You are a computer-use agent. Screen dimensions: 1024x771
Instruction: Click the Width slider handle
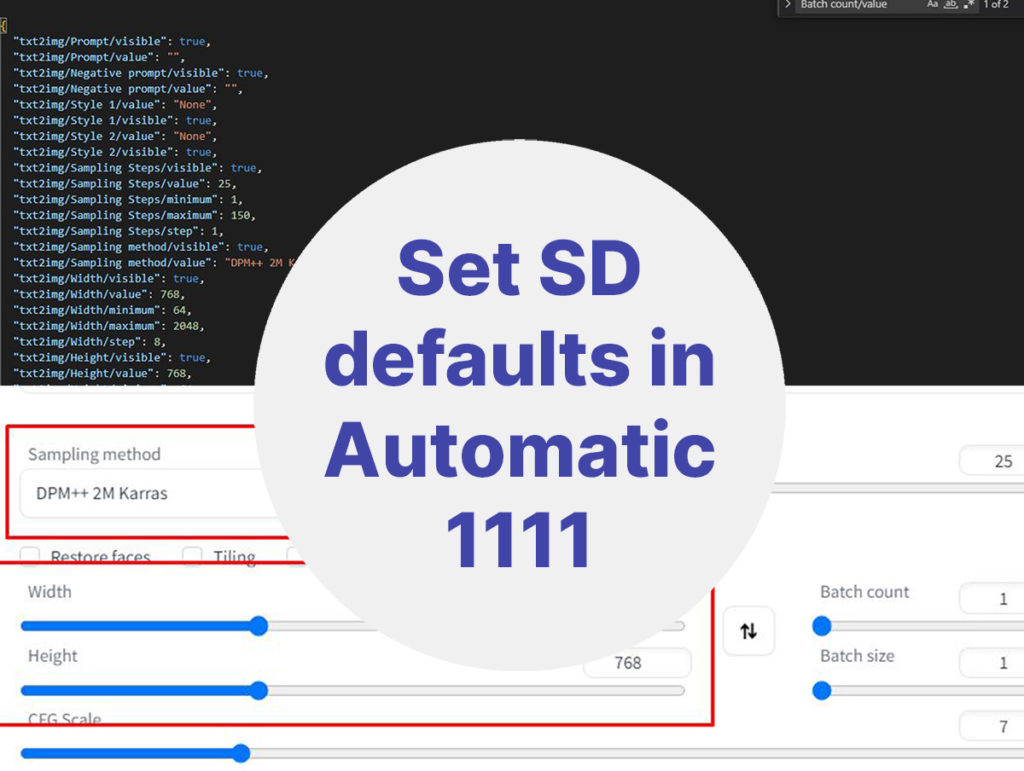(x=259, y=625)
